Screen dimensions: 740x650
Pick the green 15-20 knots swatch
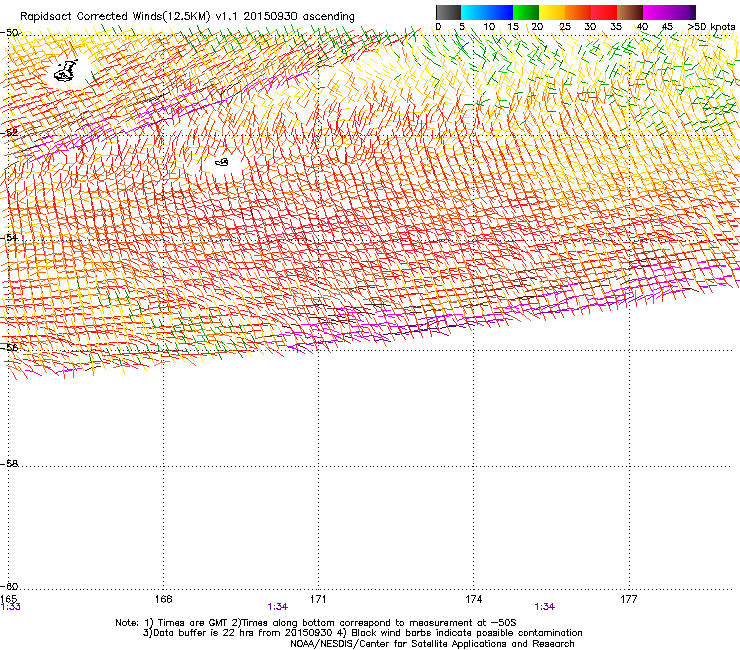tap(526, 12)
